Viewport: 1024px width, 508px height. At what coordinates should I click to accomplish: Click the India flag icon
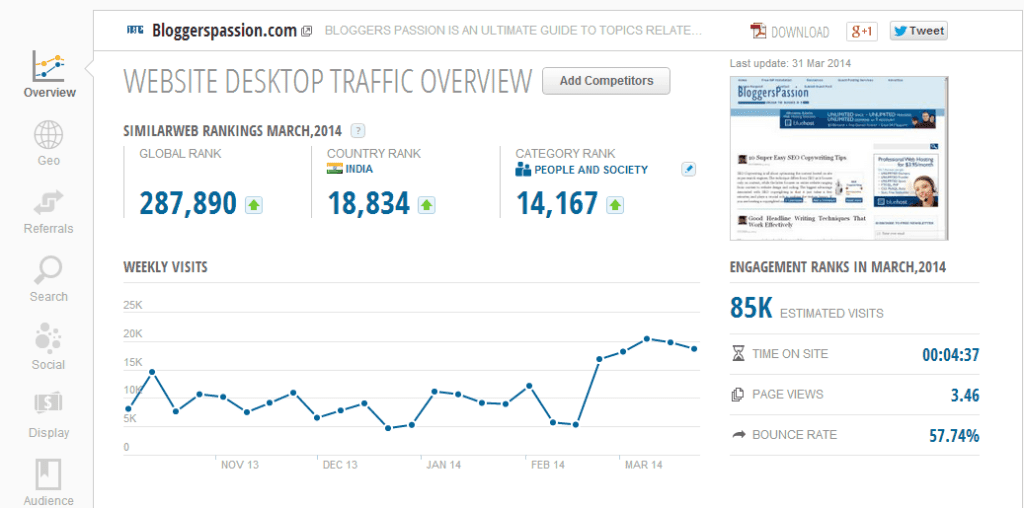coord(334,169)
